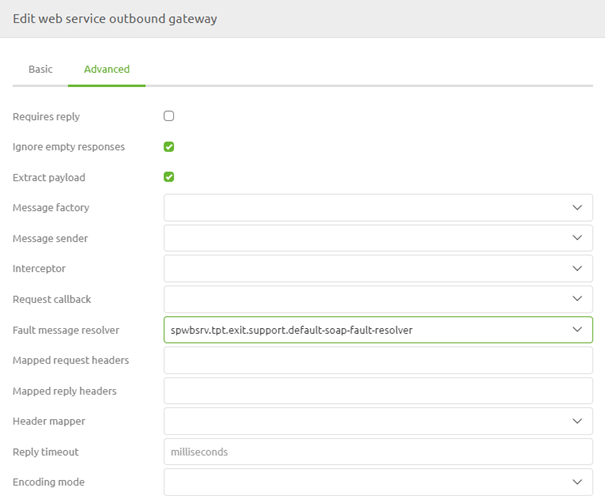
Task: Click the Encoding mode label
Action: tap(48, 482)
